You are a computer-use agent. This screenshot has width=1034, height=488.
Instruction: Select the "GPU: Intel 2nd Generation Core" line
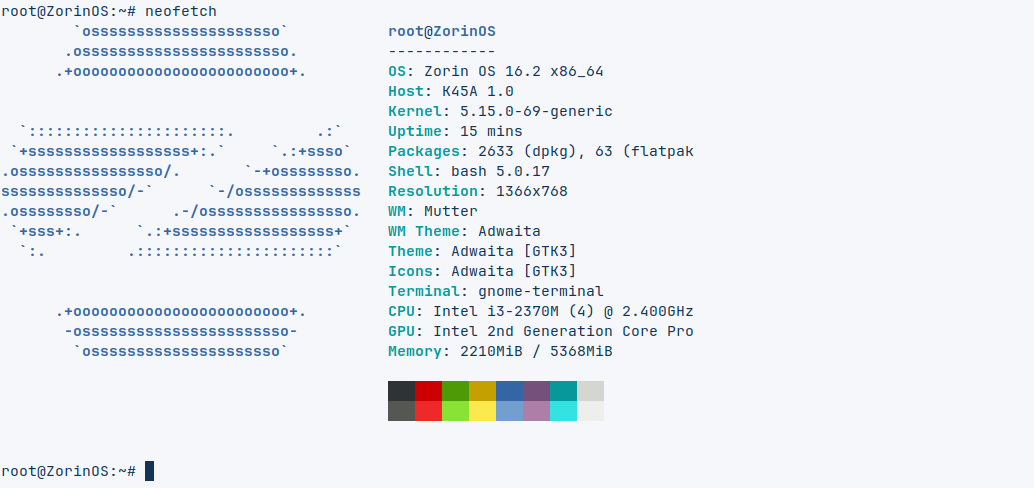(x=541, y=331)
